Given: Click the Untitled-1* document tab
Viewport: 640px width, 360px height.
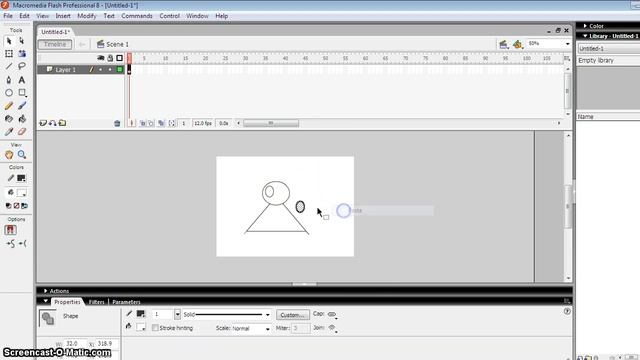Looking at the screenshot, I should (x=56, y=31).
